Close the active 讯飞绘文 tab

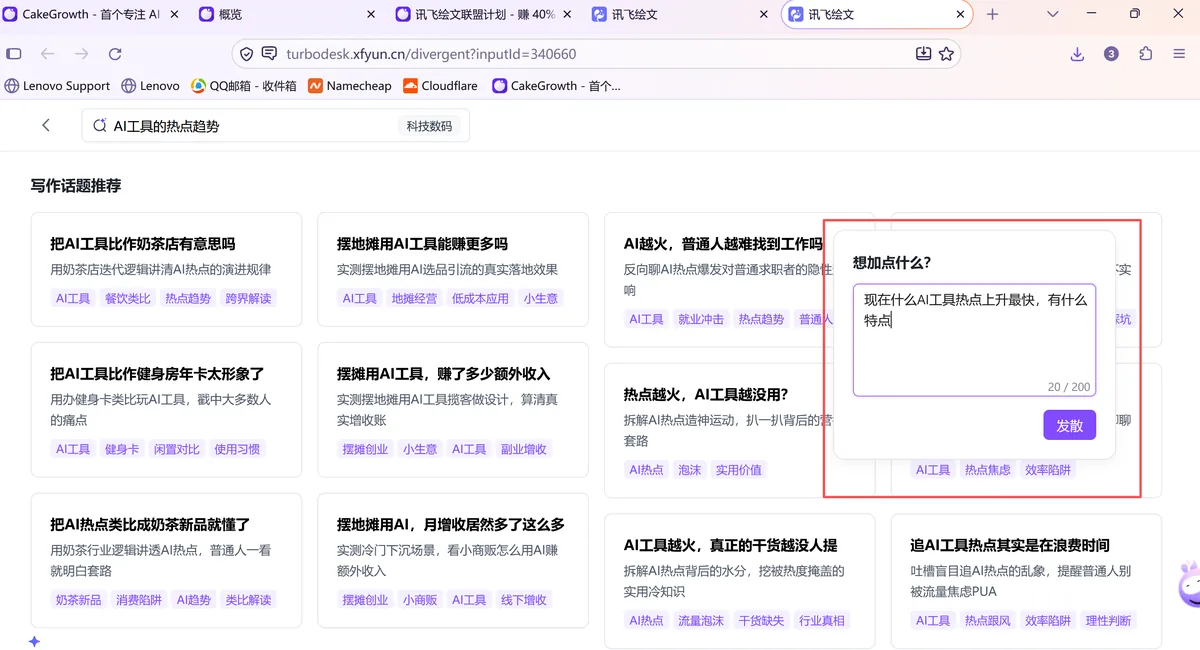(x=961, y=14)
